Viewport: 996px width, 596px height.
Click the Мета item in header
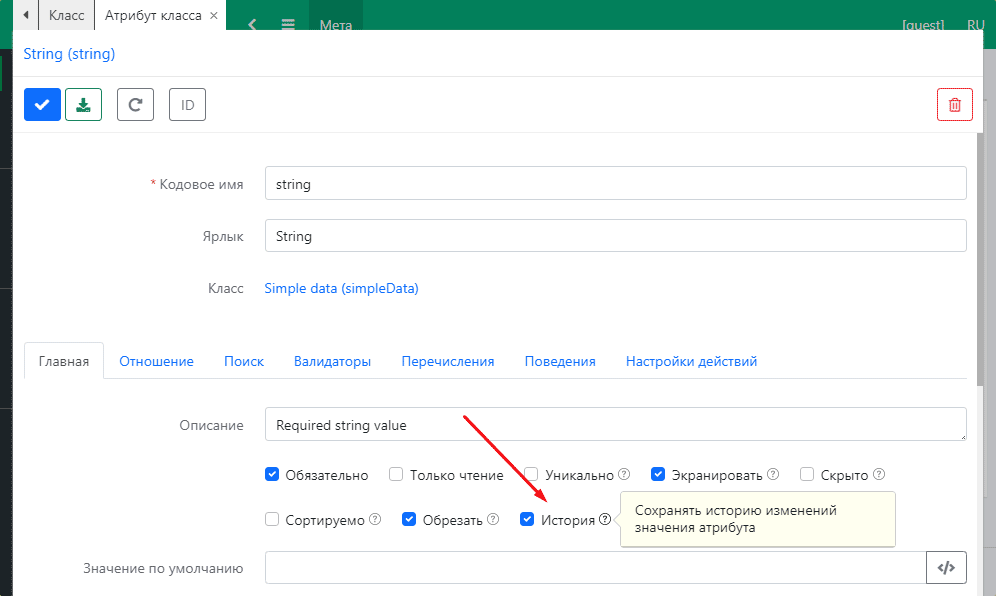336,24
